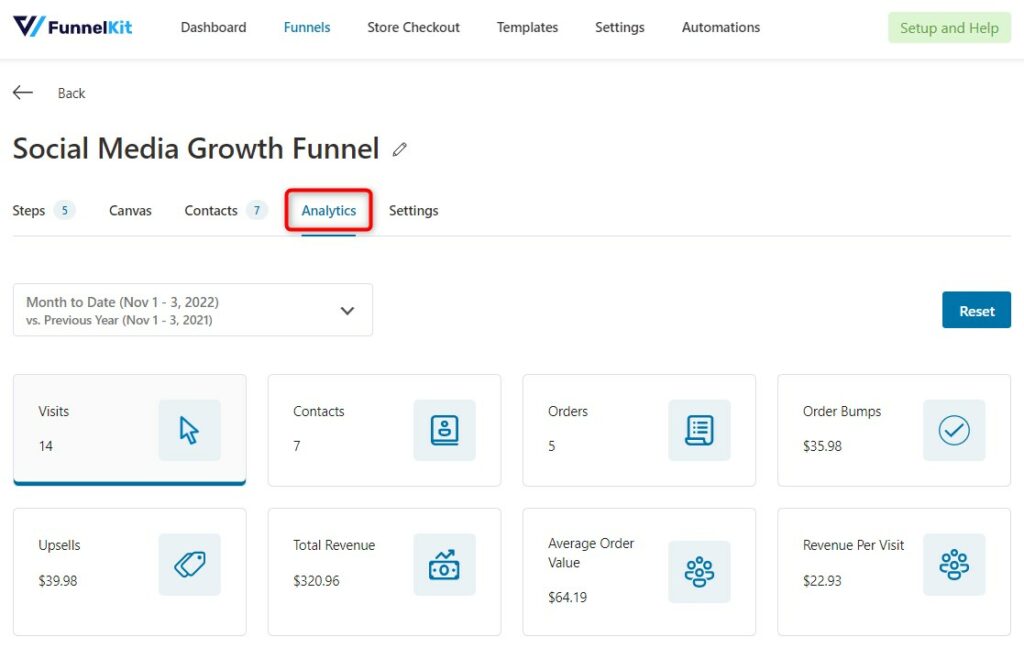Go to the Funnels menu

[x=307, y=27]
